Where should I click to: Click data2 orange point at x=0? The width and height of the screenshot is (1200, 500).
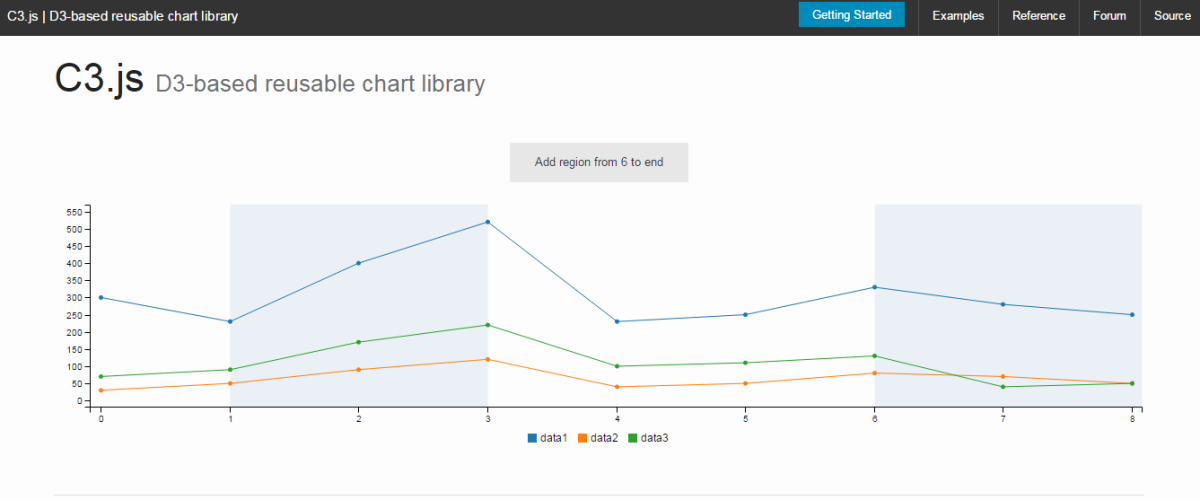click(101, 390)
